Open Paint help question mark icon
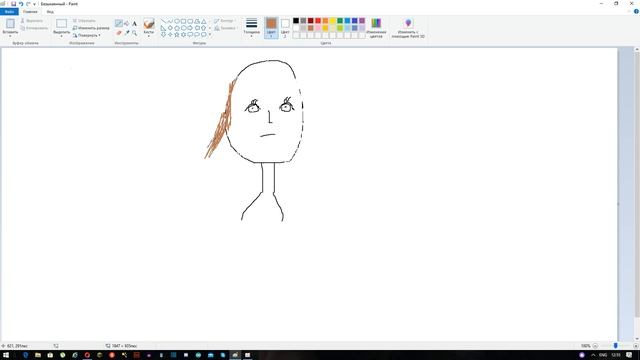 pos(636,11)
